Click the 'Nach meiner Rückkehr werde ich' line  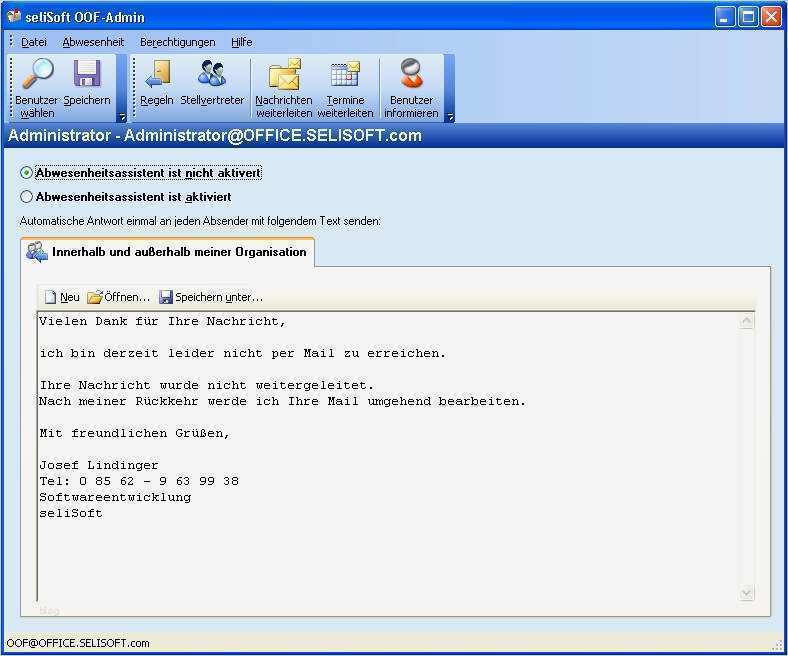[282, 401]
